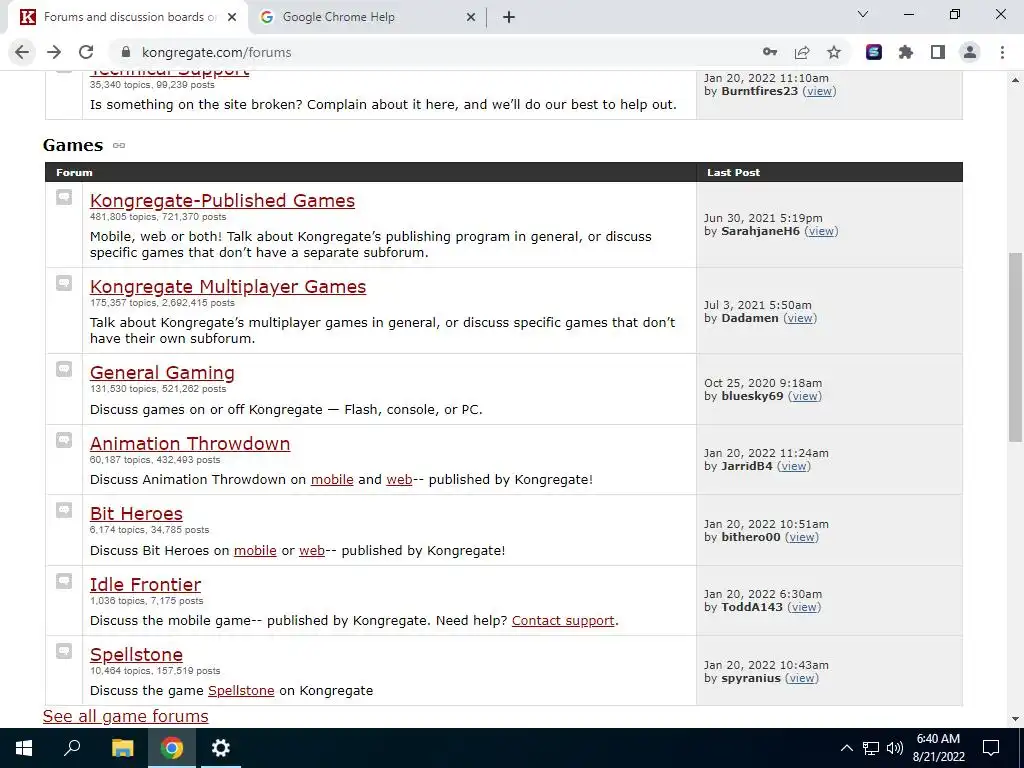Screen dimensions: 1024x768
Task: Open the notification center icon
Action: tap(991, 748)
